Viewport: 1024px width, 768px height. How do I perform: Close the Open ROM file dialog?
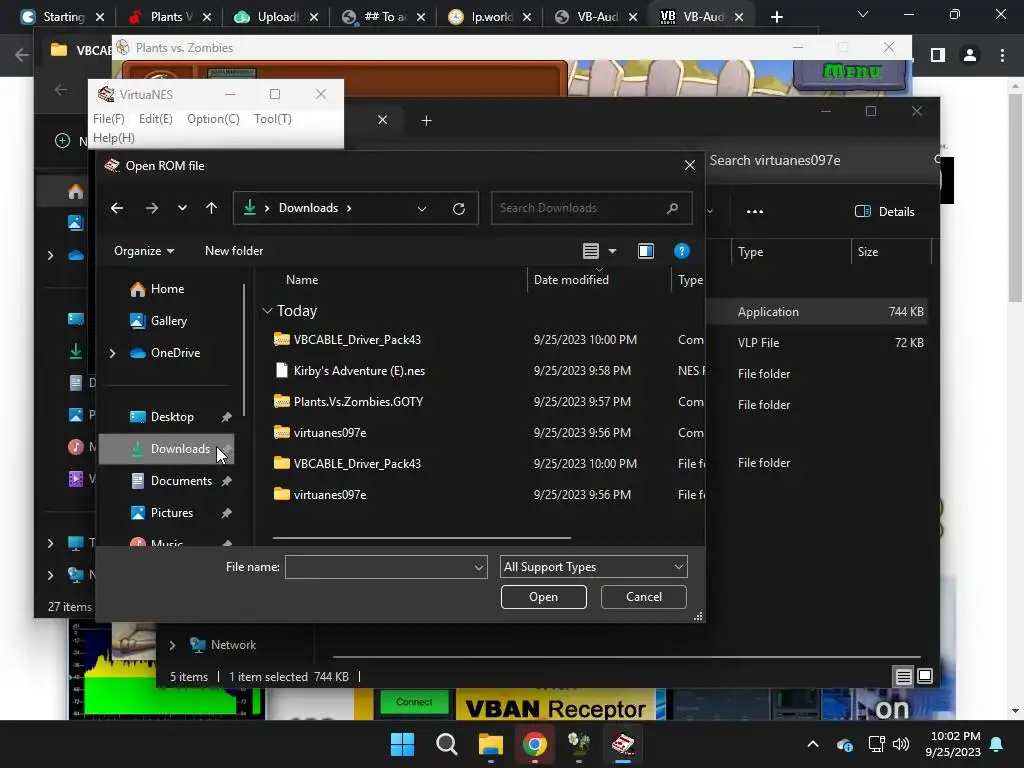pos(690,165)
